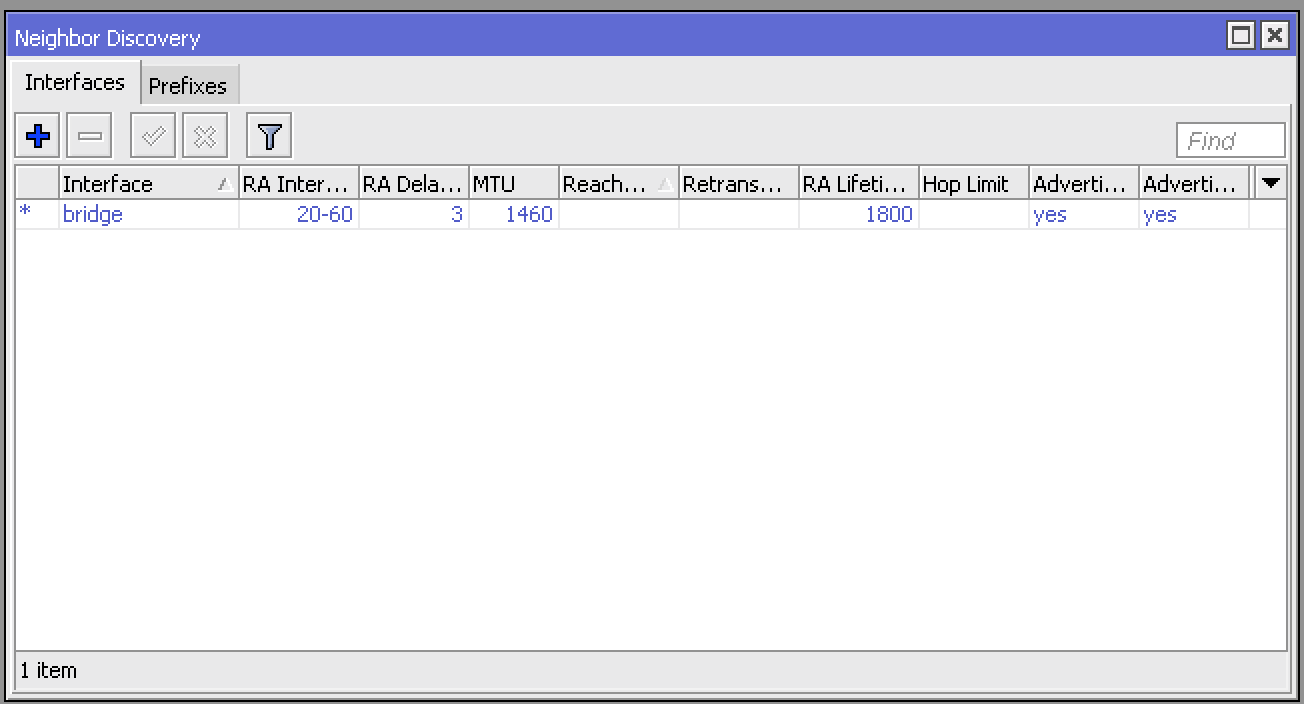Click the Hop Limit column header
Image resolution: width=1304 pixels, height=704 pixels.
click(973, 184)
